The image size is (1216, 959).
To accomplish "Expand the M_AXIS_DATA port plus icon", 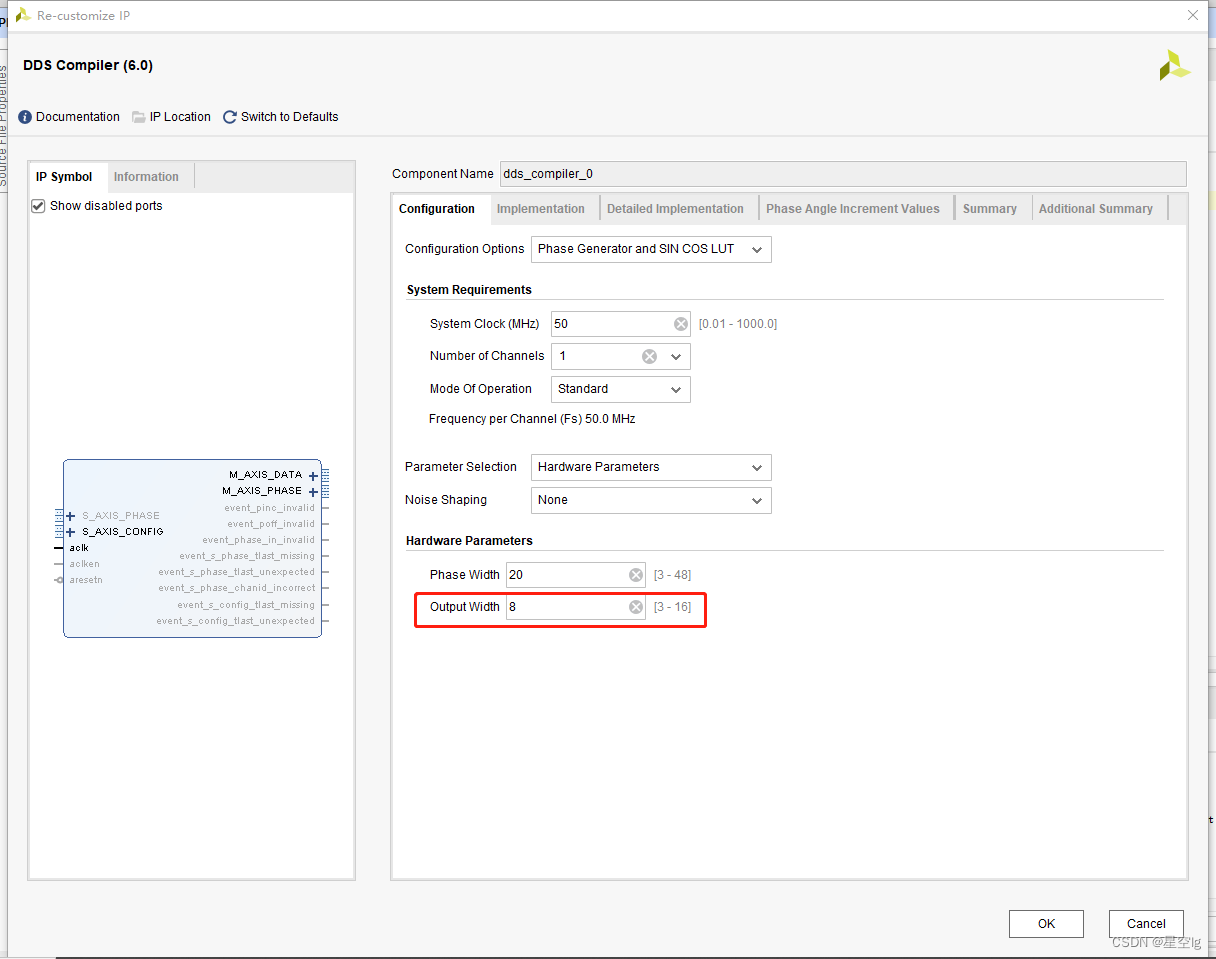I will 313,476.
